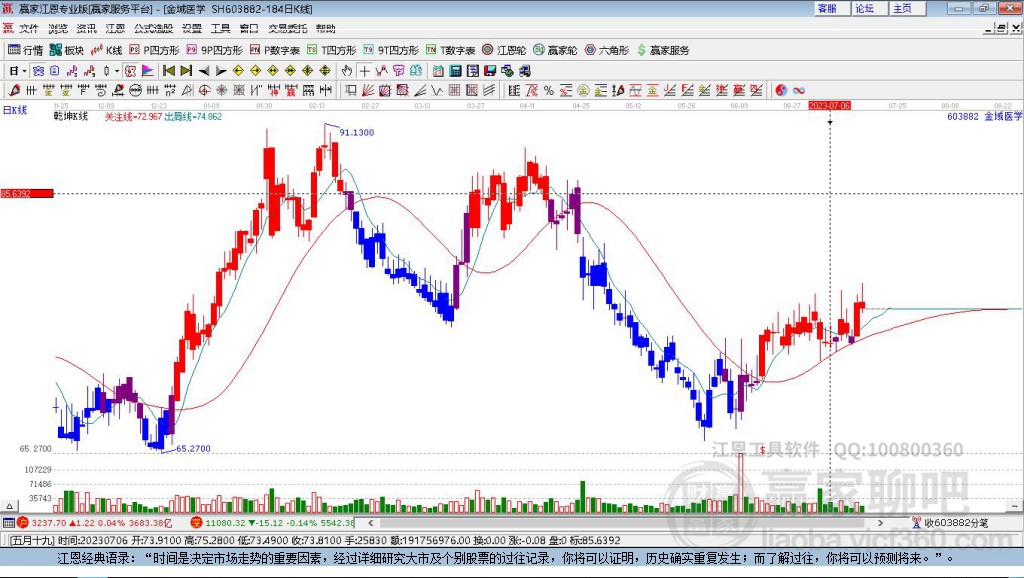Open the 江恩轮 Gann wheel
This screenshot has height=578, width=1024.
click(504, 50)
